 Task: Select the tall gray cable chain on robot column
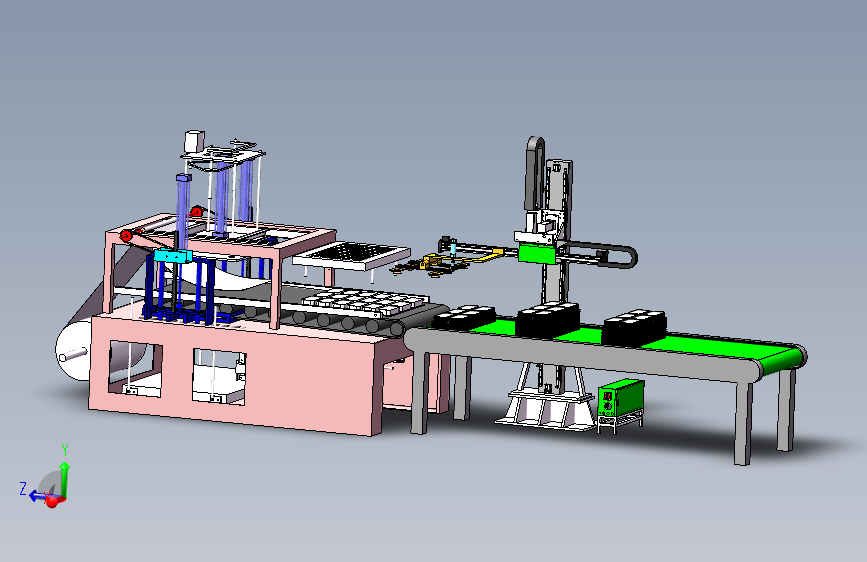pyautogui.click(x=534, y=173)
